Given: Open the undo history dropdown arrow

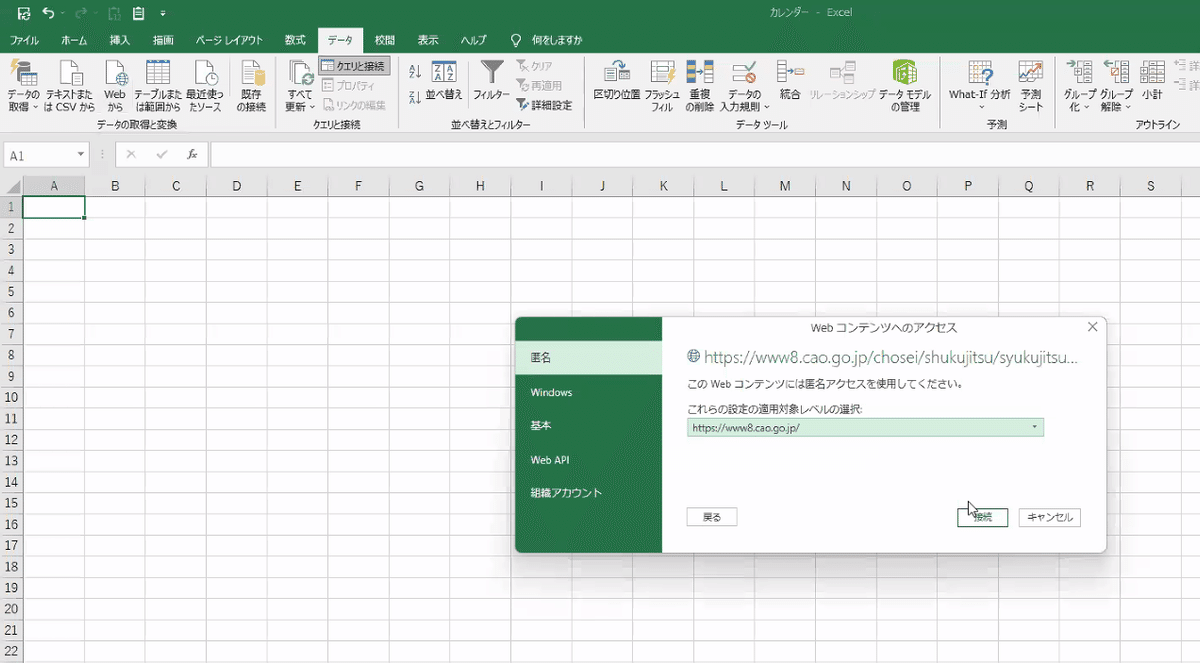Looking at the screenshot, I should point(63,13).
